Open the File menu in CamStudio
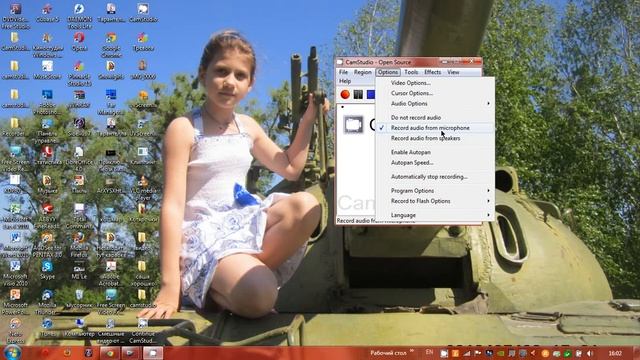 (x=343, y=72)
